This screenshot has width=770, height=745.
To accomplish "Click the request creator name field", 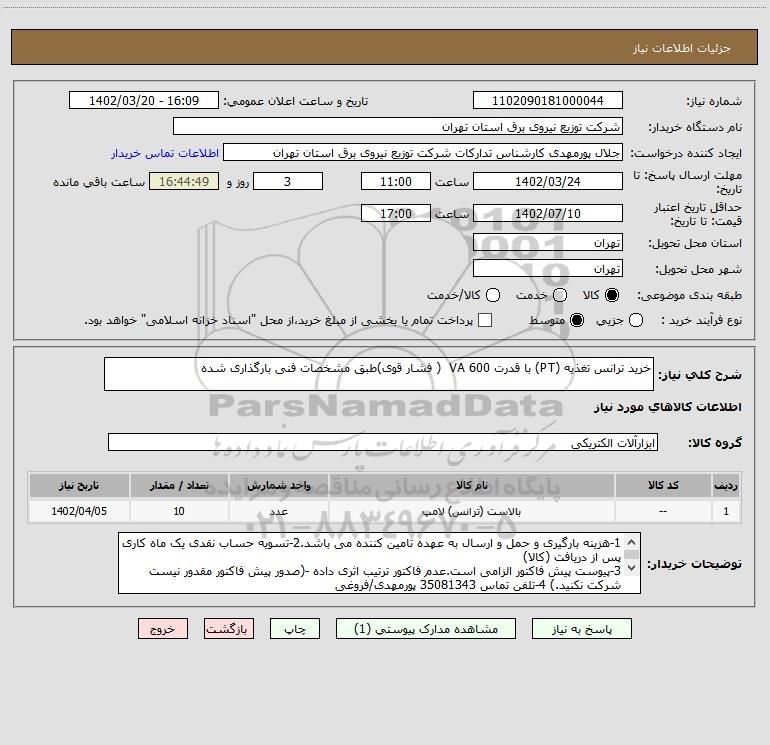I will click(423, 152).
